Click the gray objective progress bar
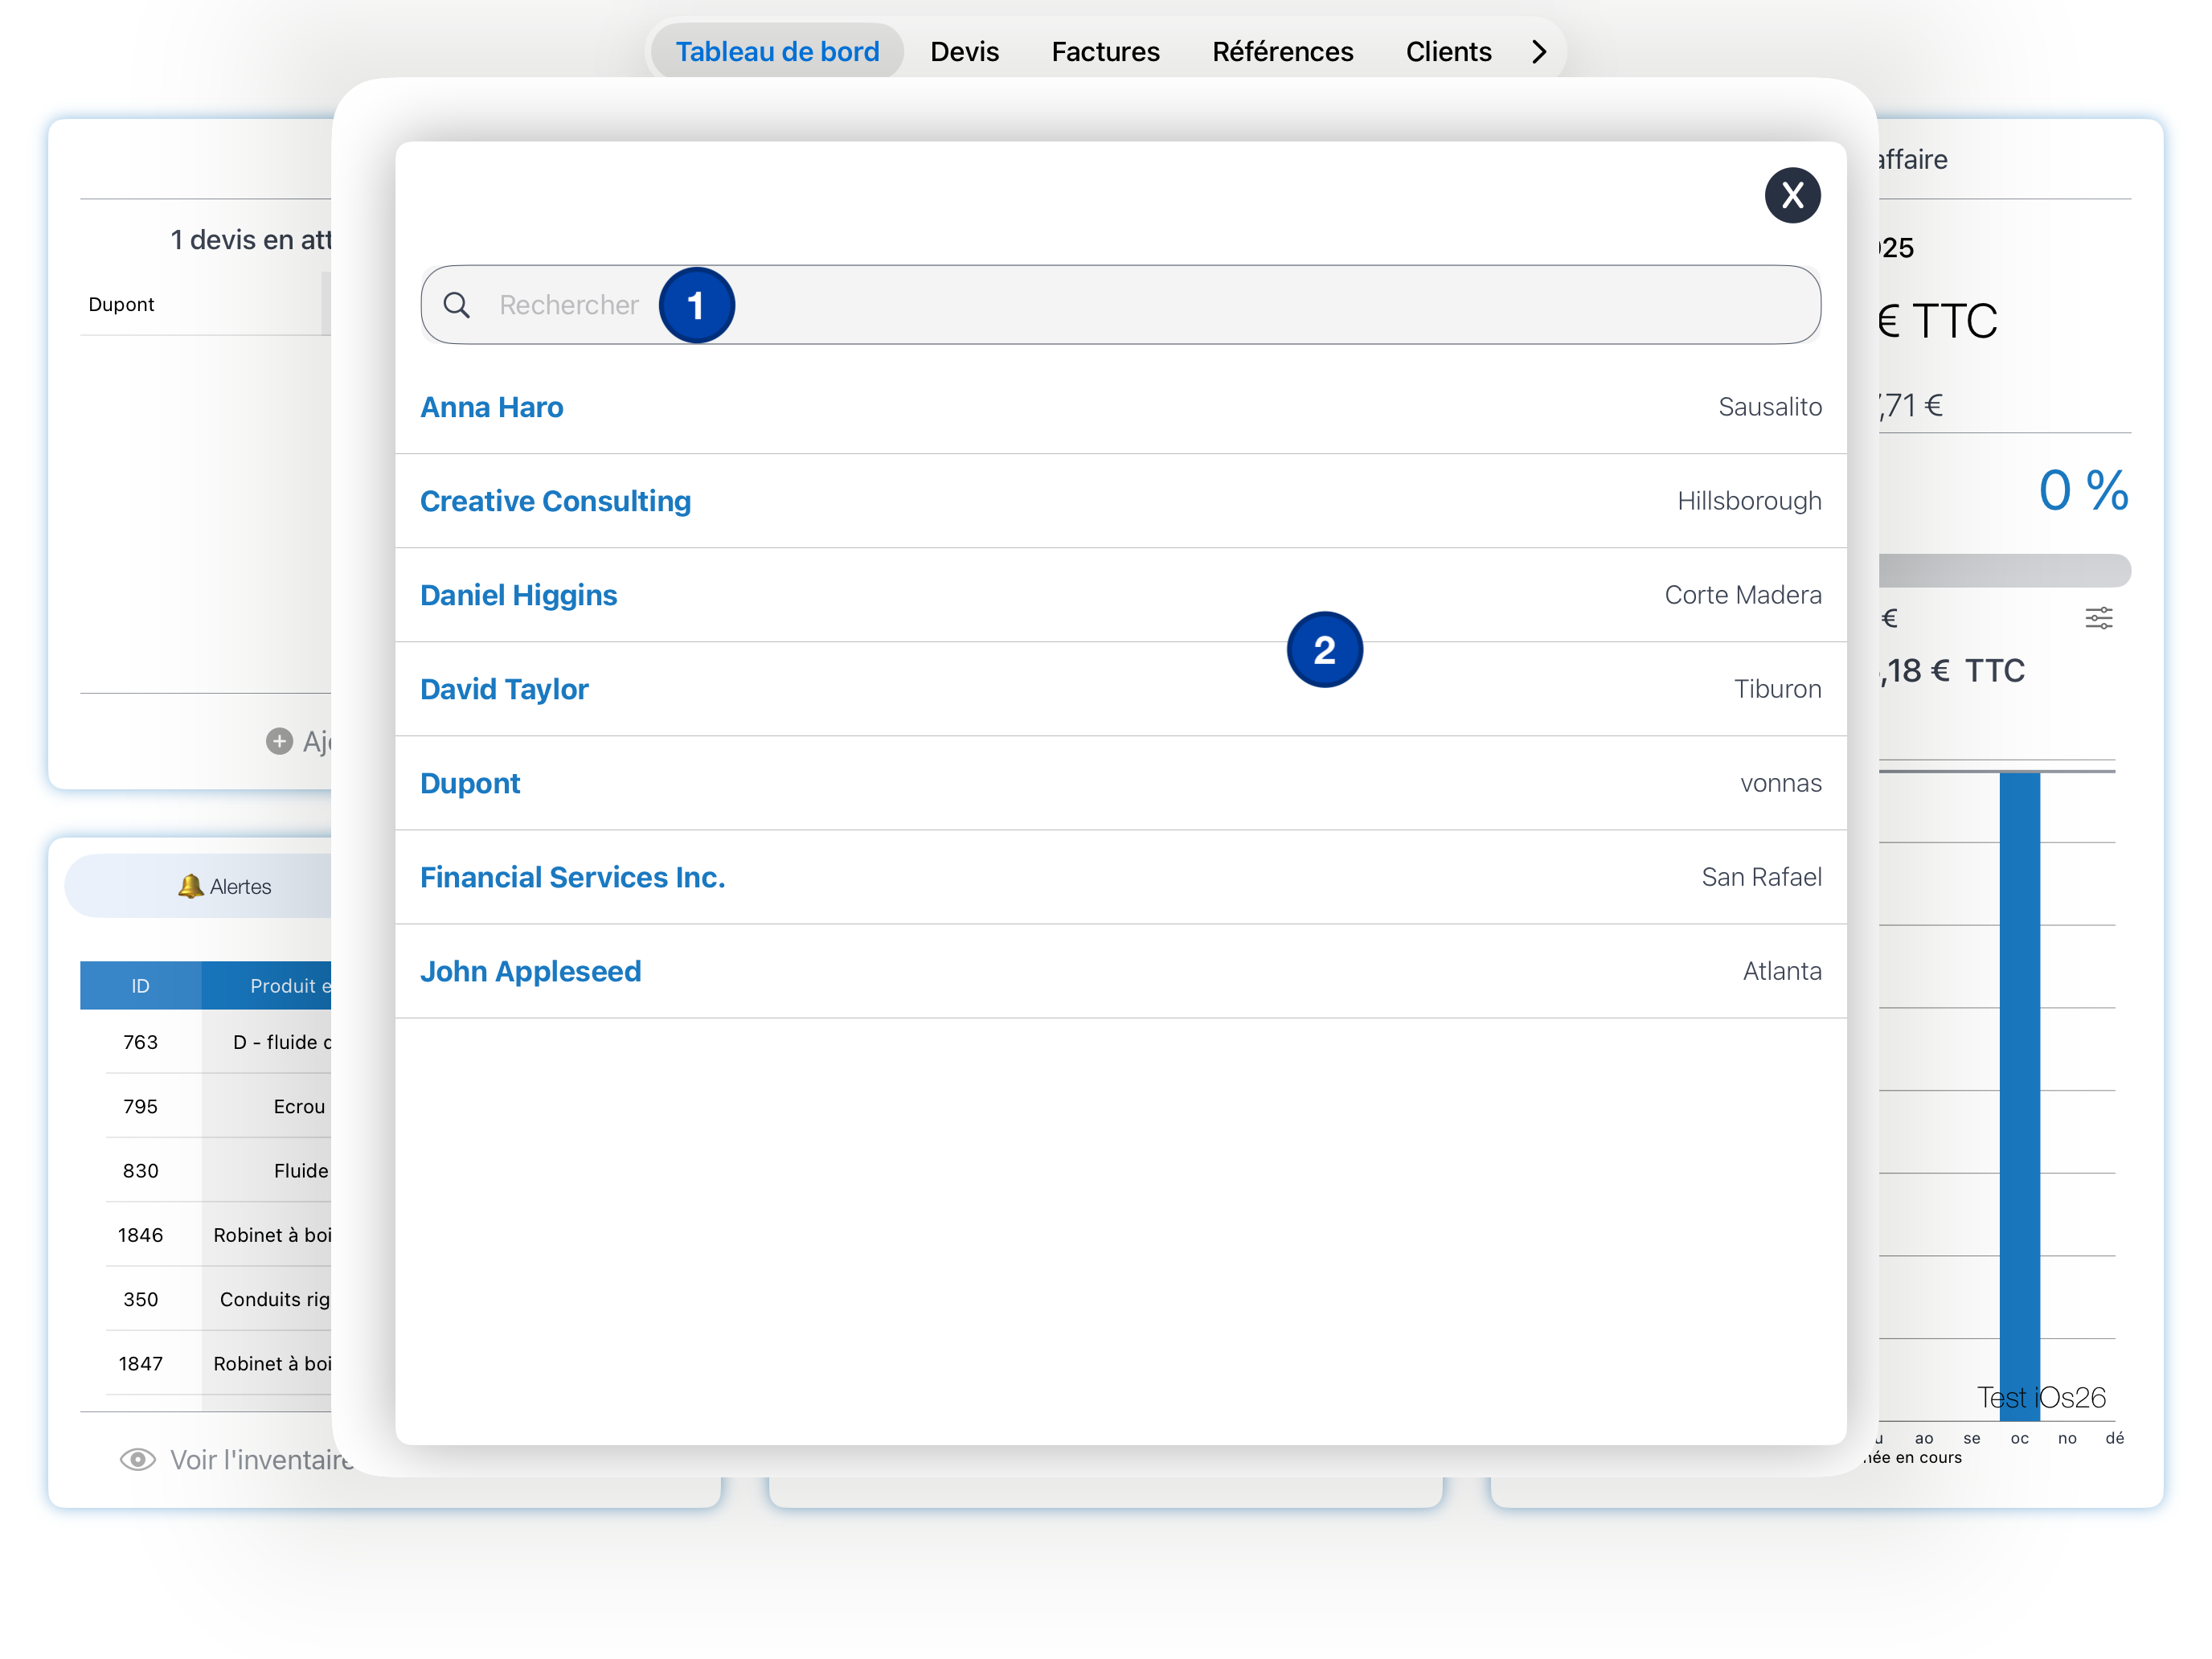The height and width of the screenshot is (1659, 2212). (2004, 570)
